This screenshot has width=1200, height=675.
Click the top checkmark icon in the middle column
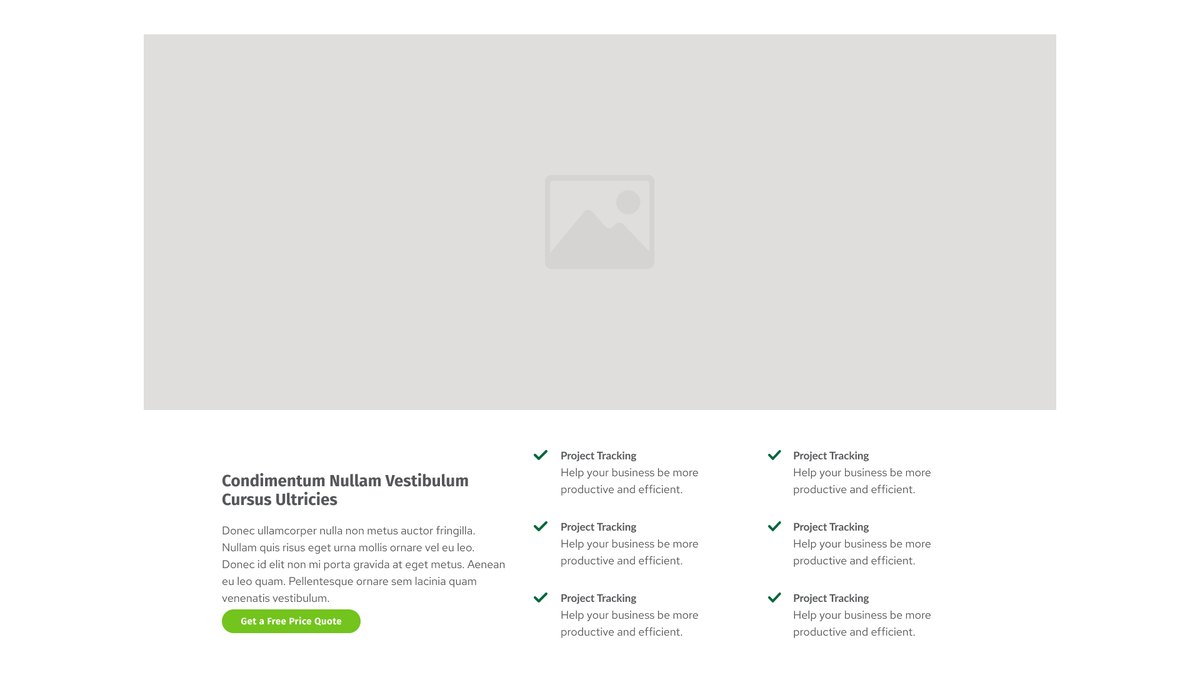pos(541,455)
